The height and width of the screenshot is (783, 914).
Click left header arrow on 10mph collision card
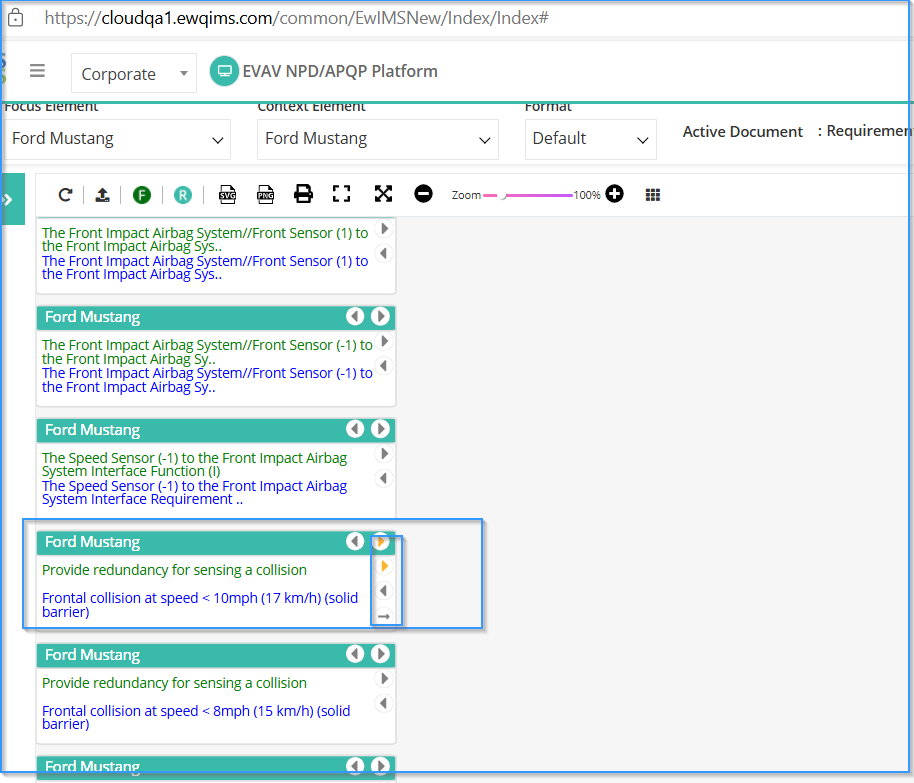pos(355,541)
